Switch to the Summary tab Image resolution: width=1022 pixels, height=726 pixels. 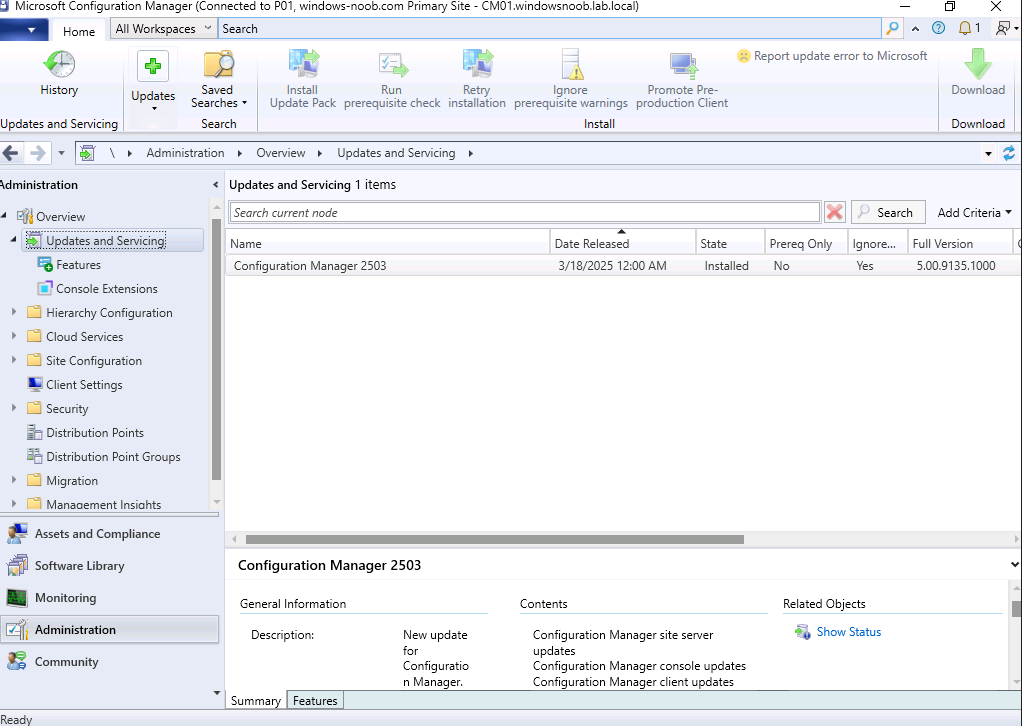pos(256,701)
